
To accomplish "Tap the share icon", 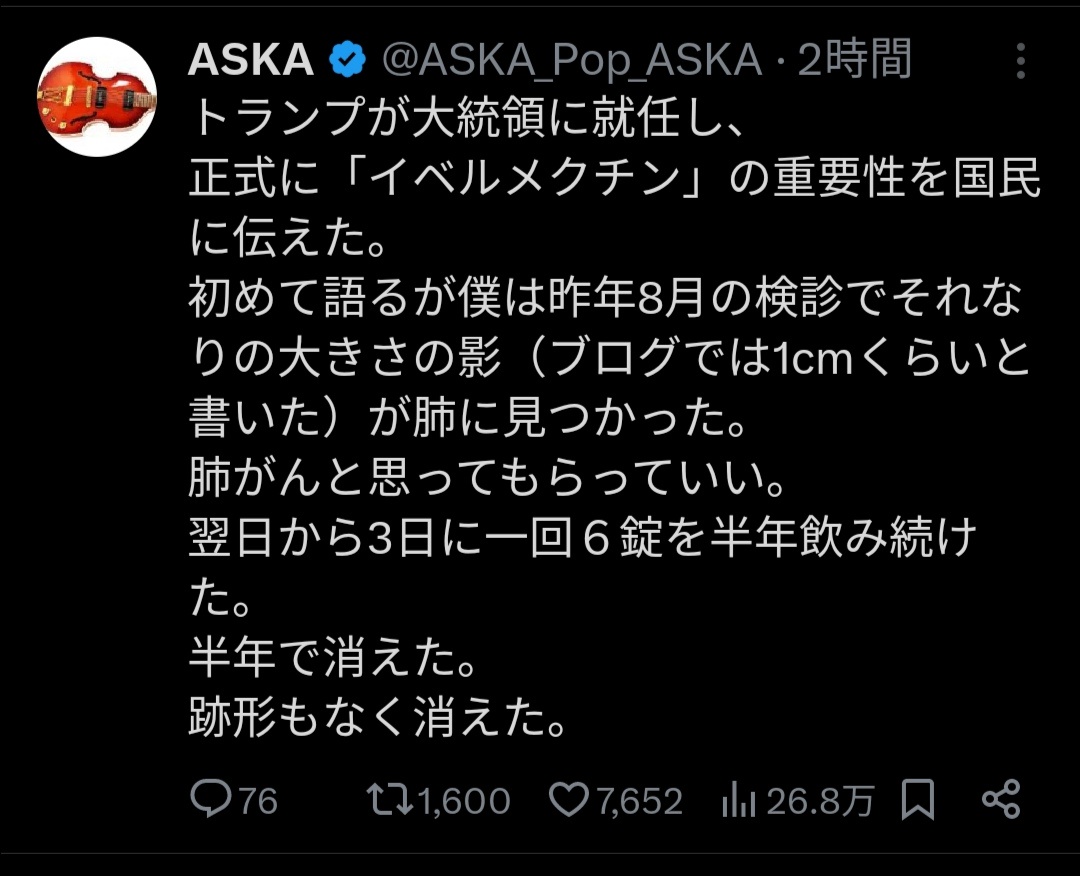I will pyautogui.click(x=1000, y=799).
